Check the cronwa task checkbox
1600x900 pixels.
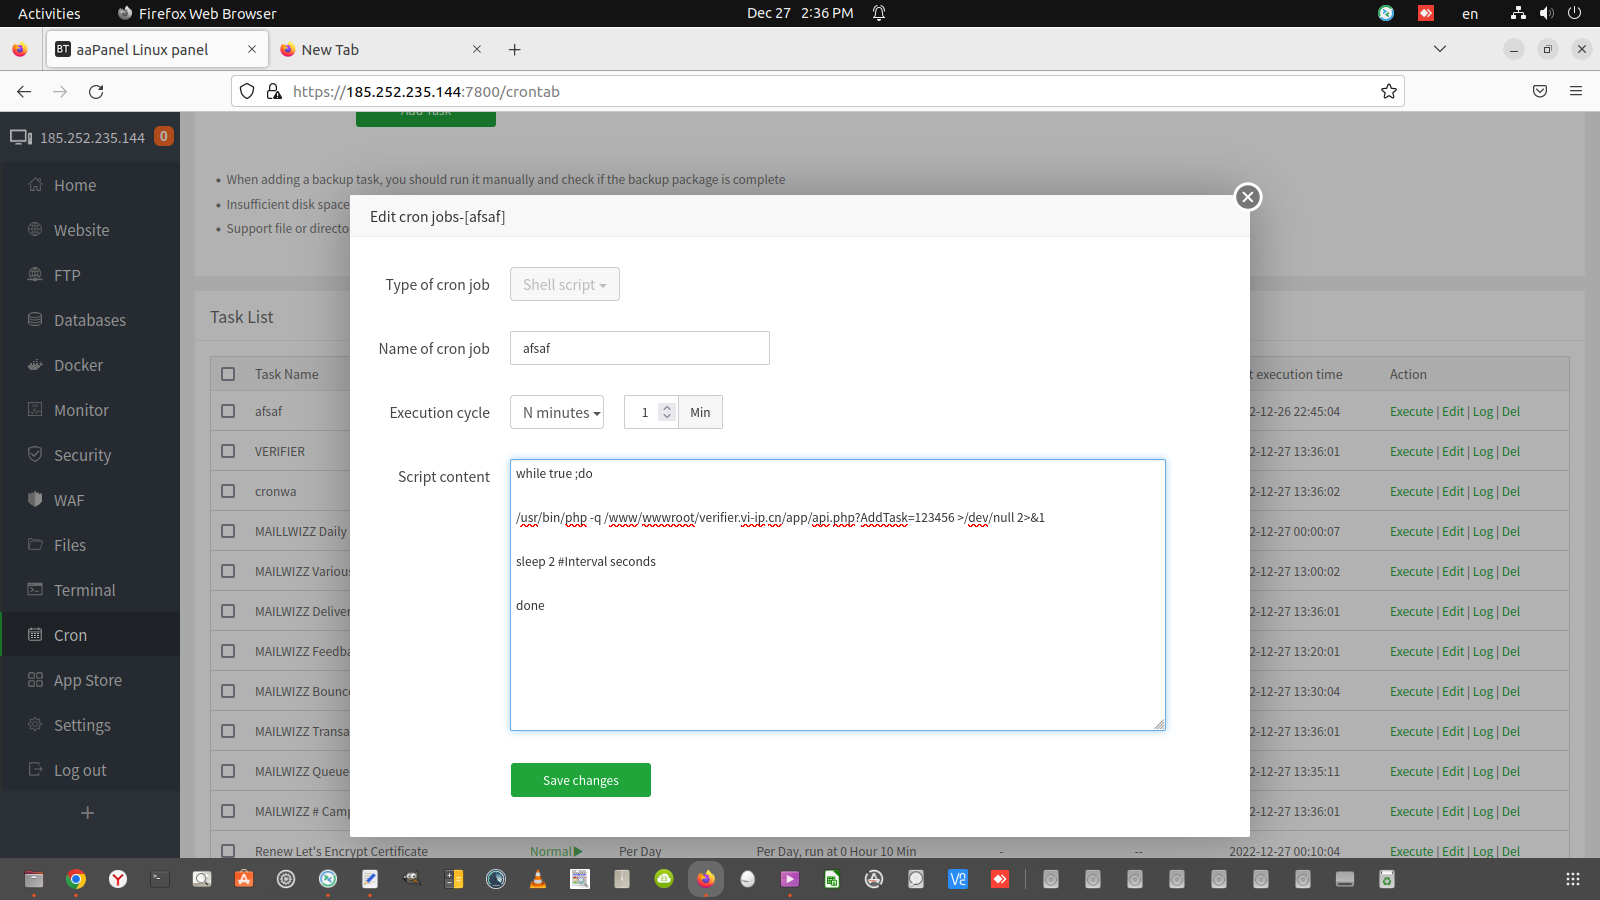pyautogui.click(x=228, y=491)
